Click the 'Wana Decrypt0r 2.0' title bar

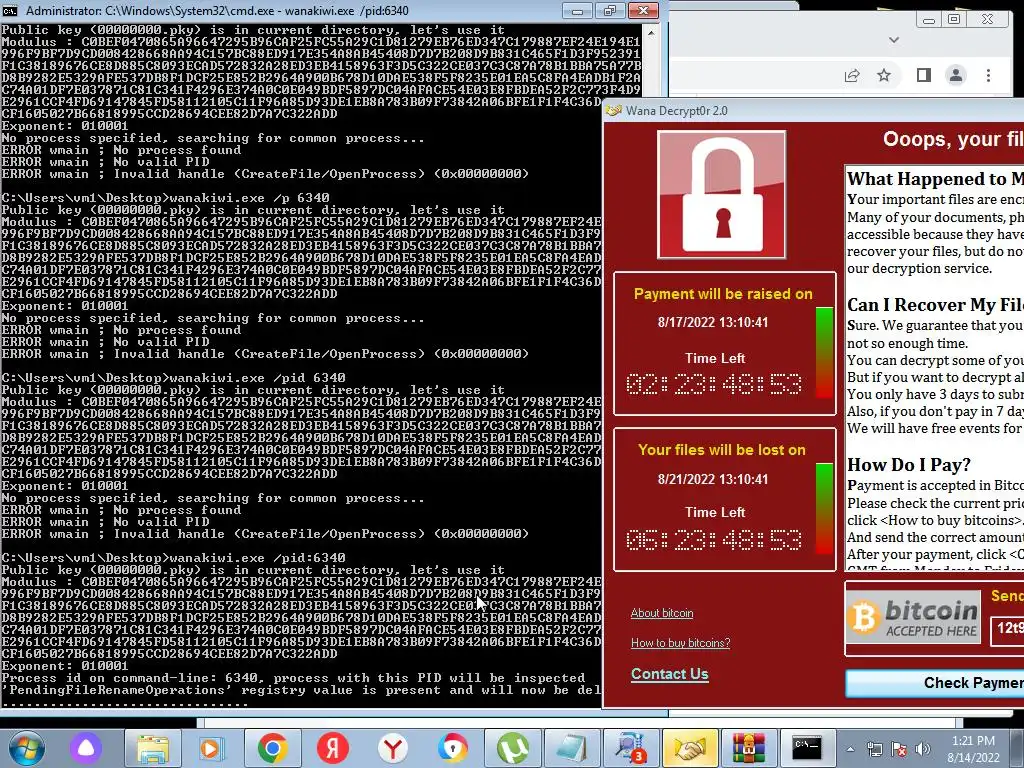tap(814, 110)
